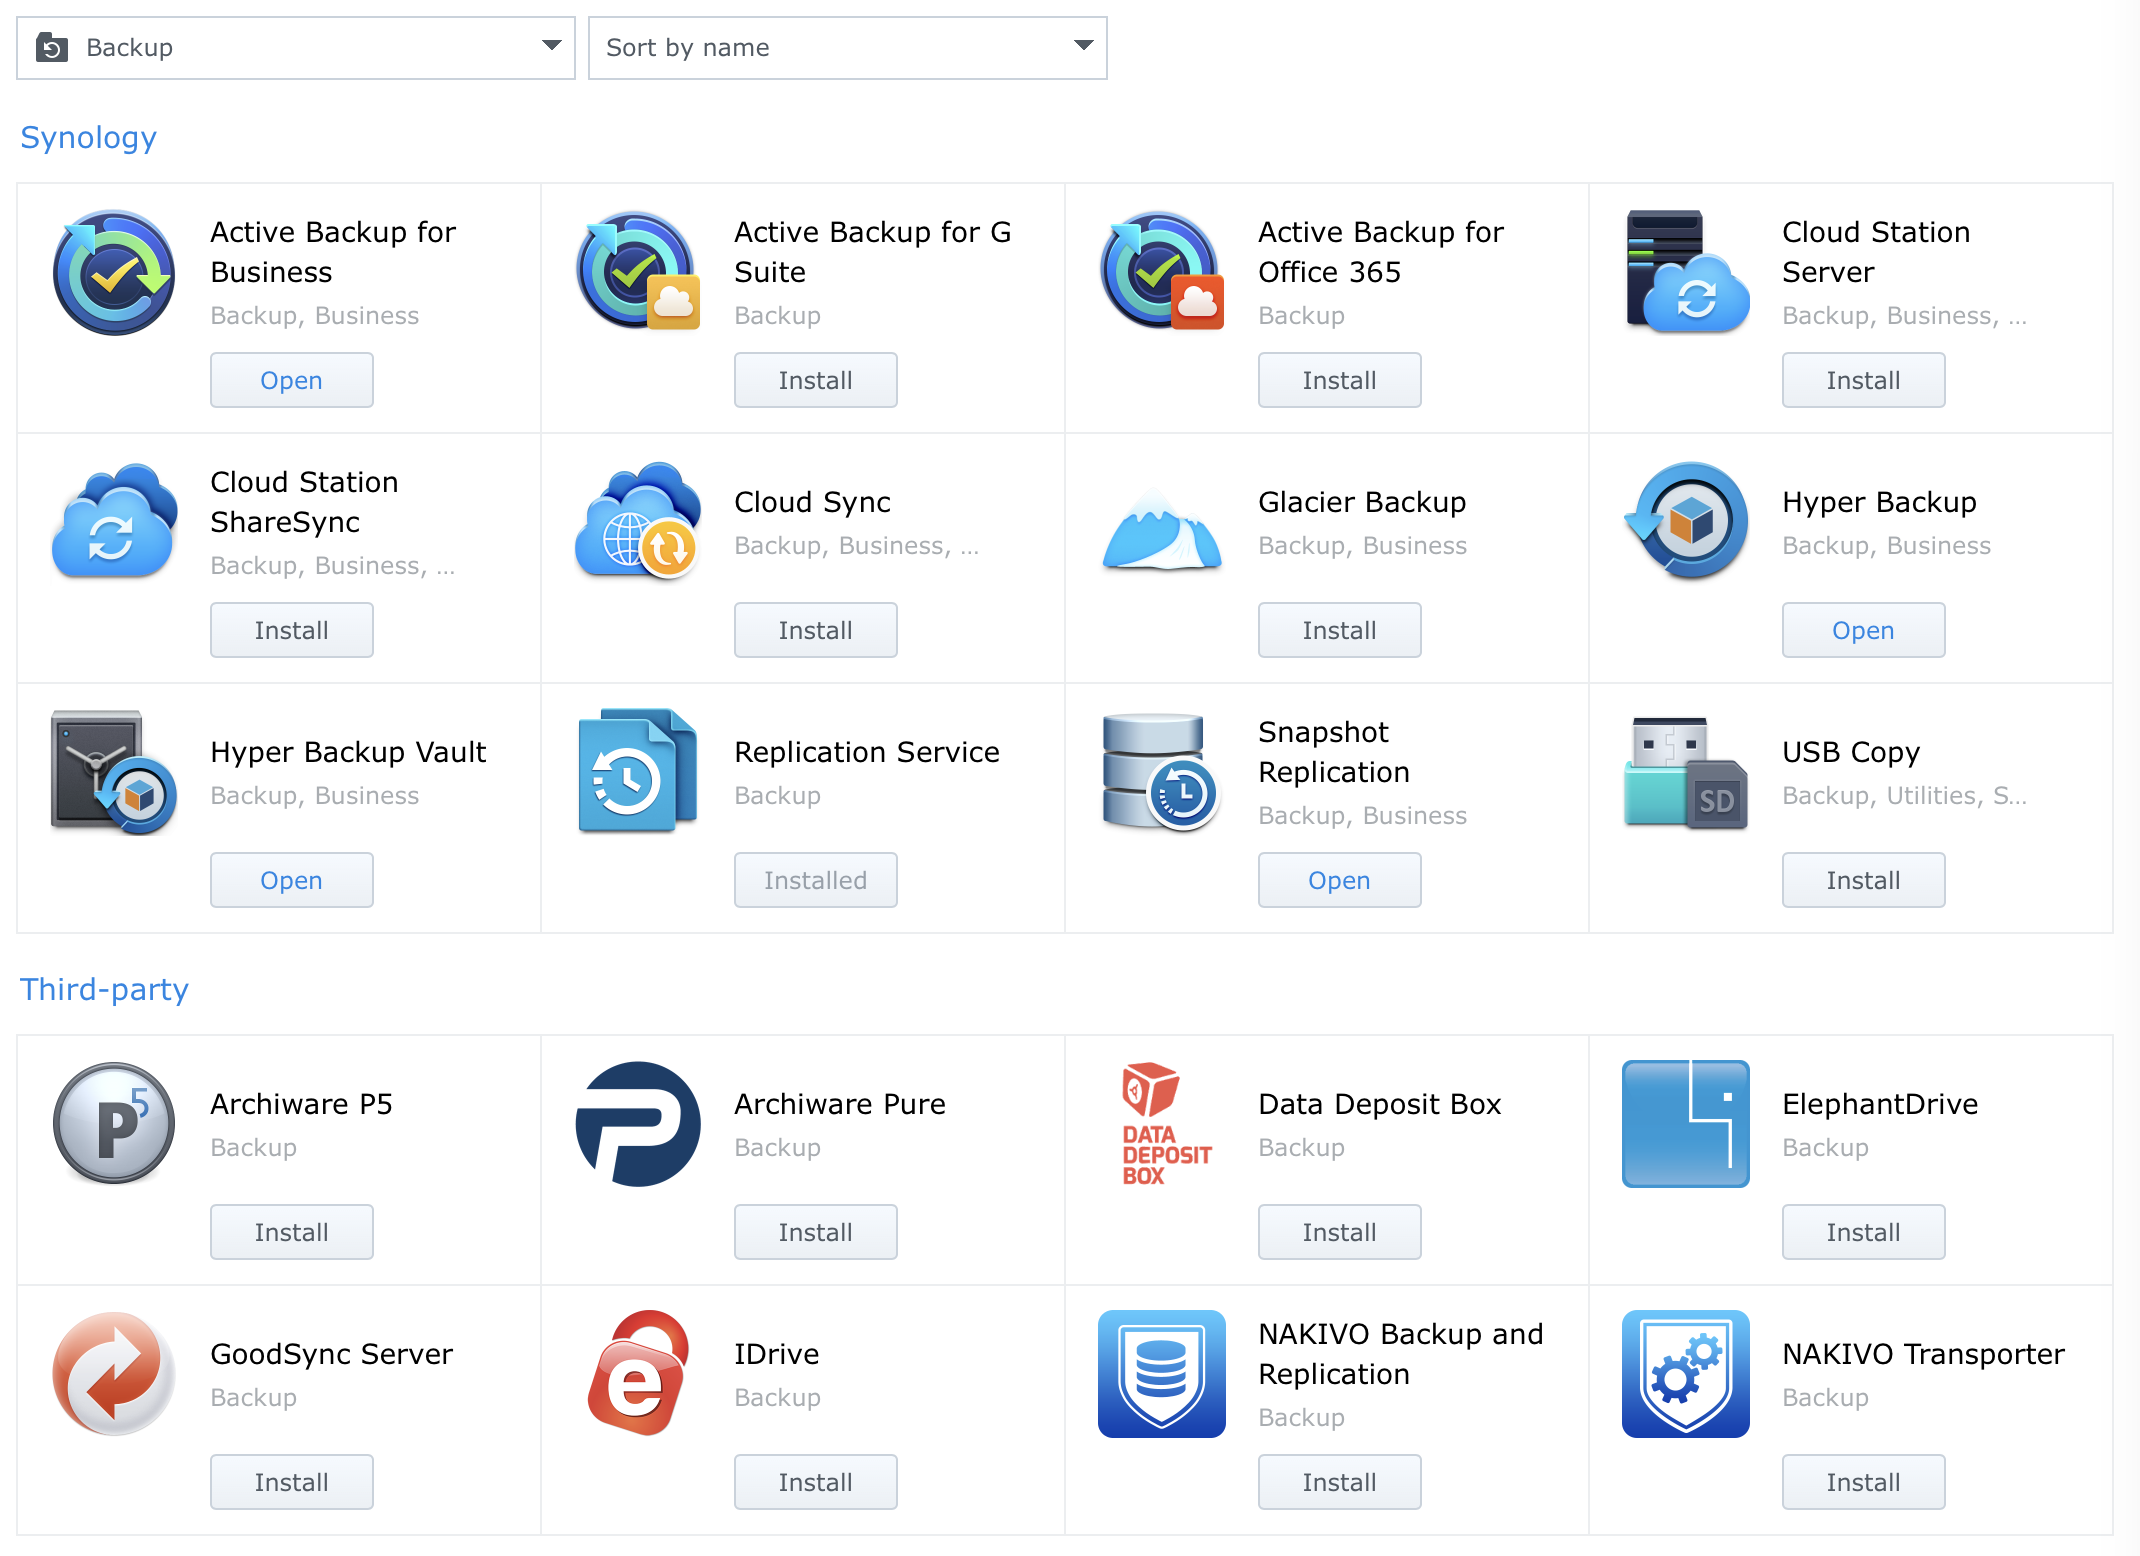Click the USB Copy package title

coord(1851,752)
